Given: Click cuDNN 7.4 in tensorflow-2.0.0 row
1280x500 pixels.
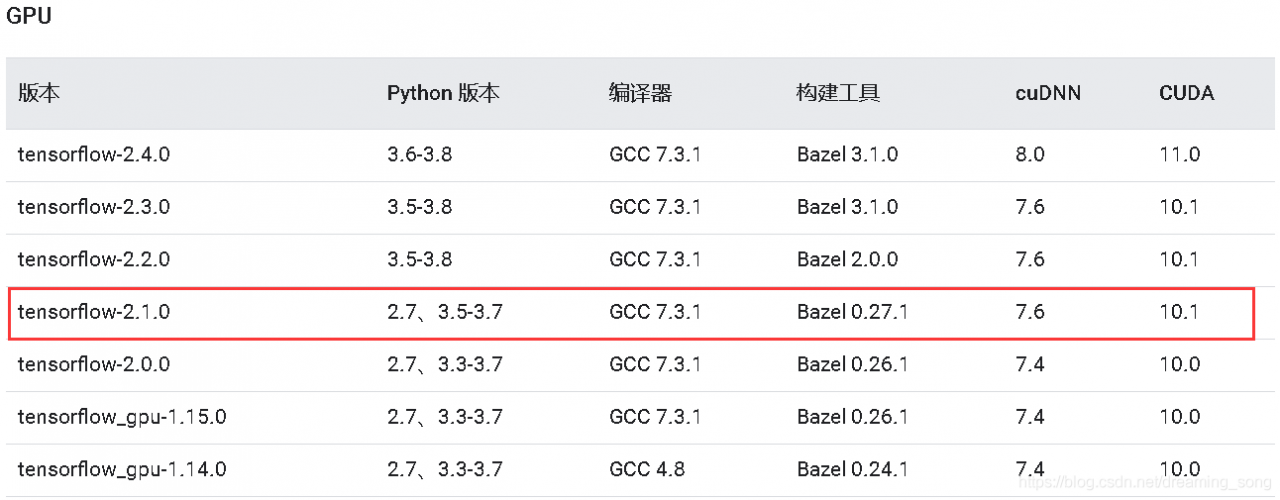Looking at the screenshot, I should (x=1030, y=364).
